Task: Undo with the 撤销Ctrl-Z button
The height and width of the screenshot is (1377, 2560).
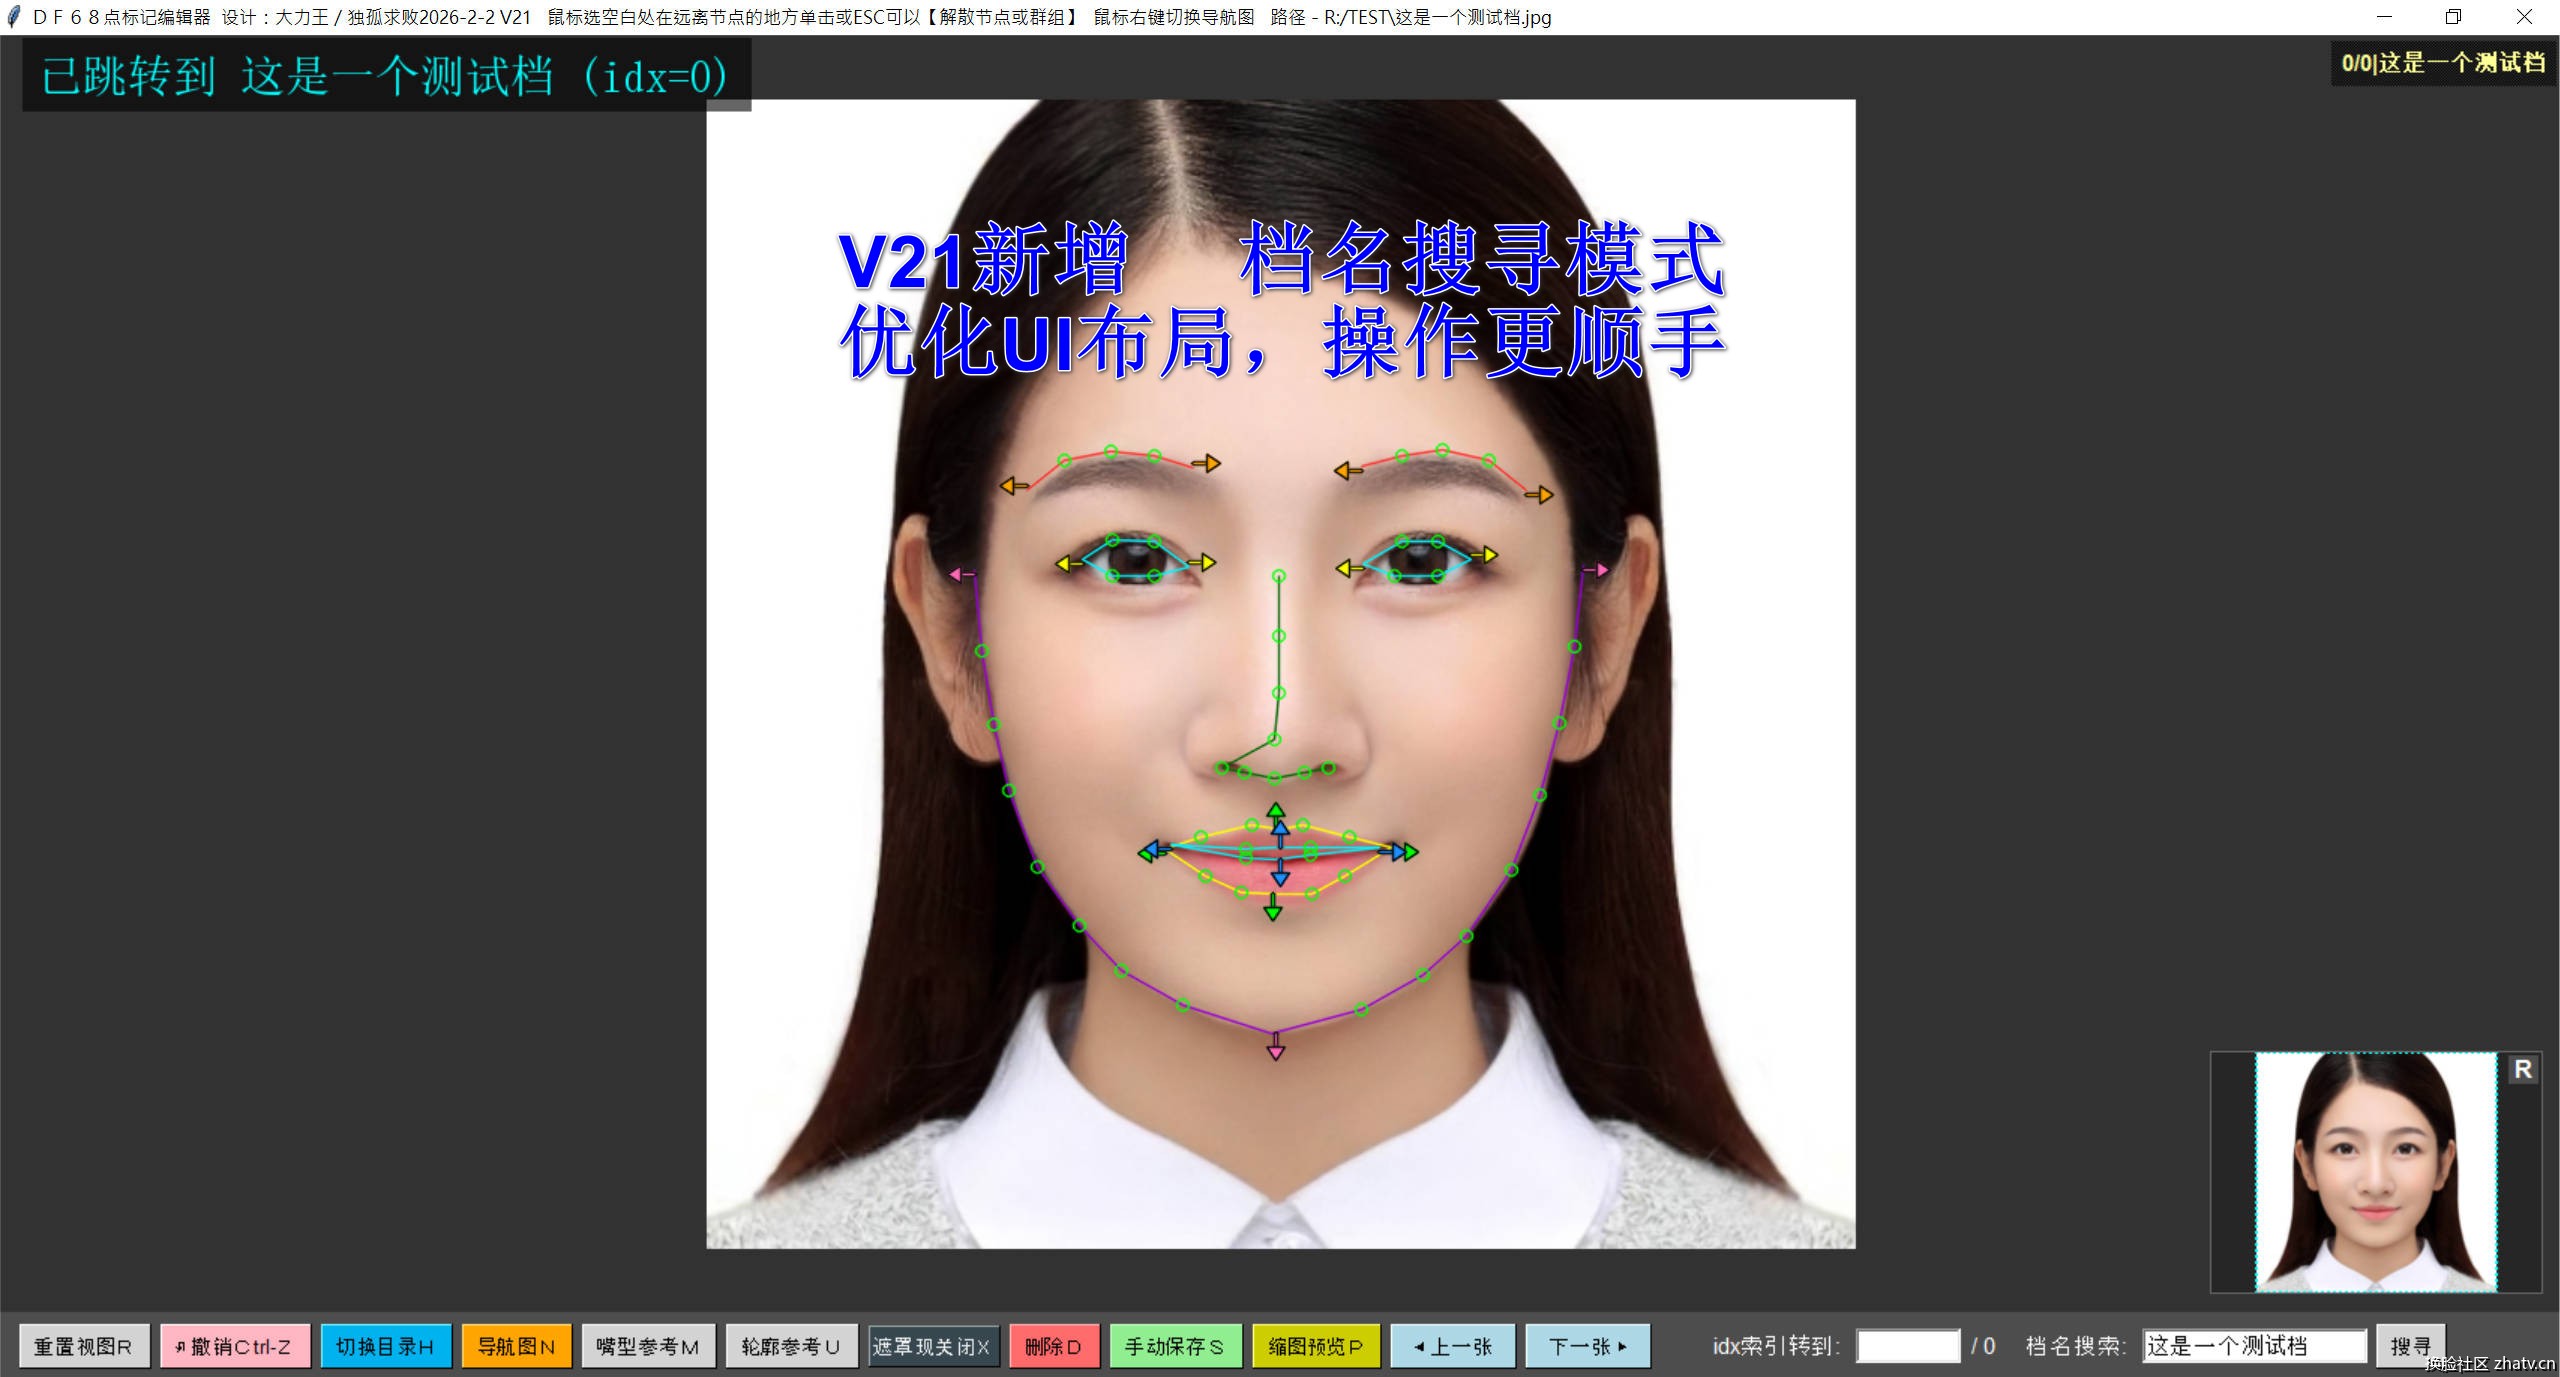Action: tap(235, 1346)
